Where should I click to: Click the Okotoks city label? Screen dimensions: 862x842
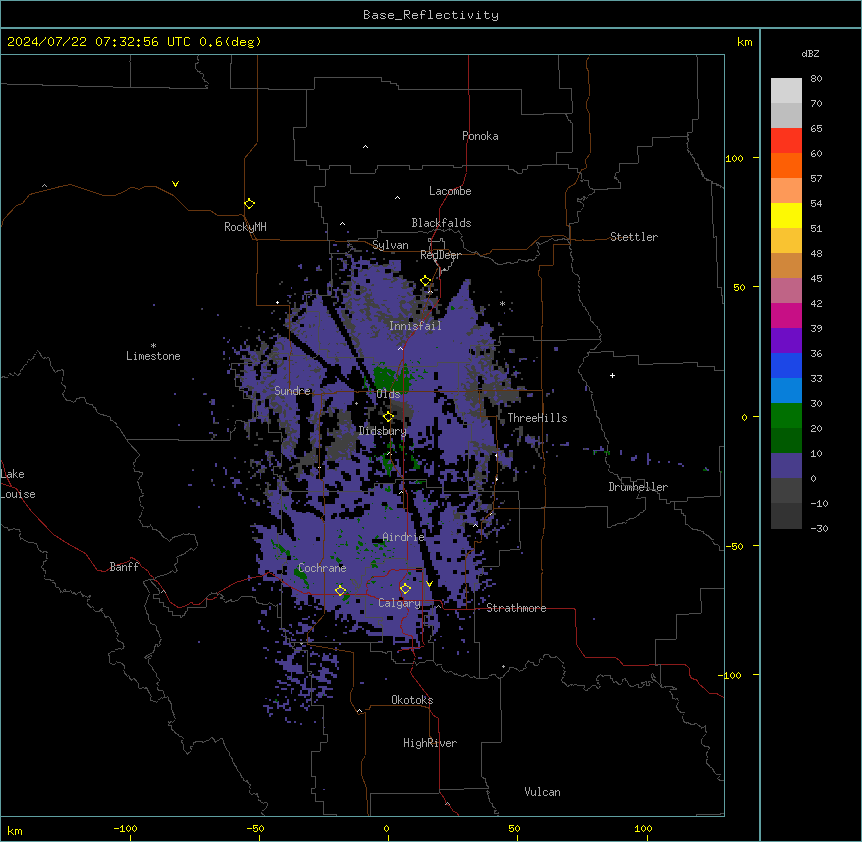point(412,700)
